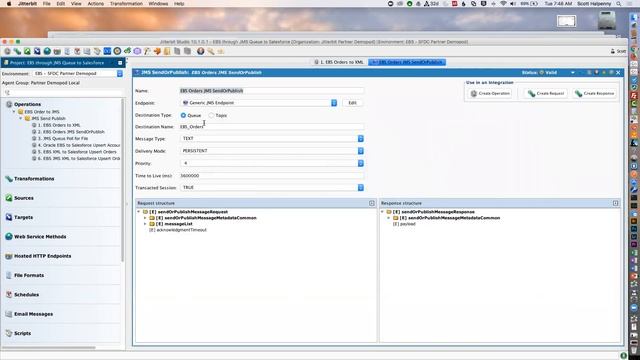Click the Create Request button
Viewport: 640px width, 360px height.
coord(546,93)
